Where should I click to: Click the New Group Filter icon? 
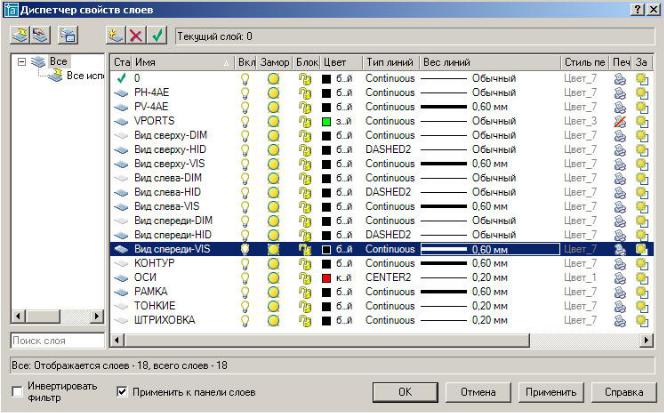[x=41, y=35]
